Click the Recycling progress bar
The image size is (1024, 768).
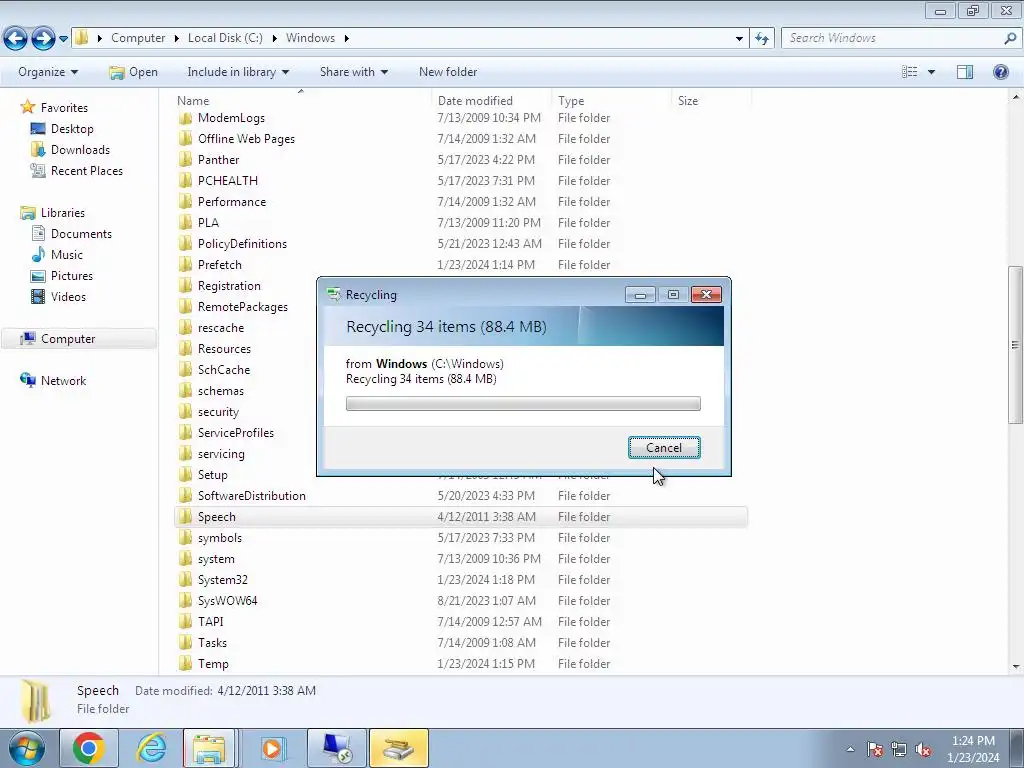click(x=523, y=404)
